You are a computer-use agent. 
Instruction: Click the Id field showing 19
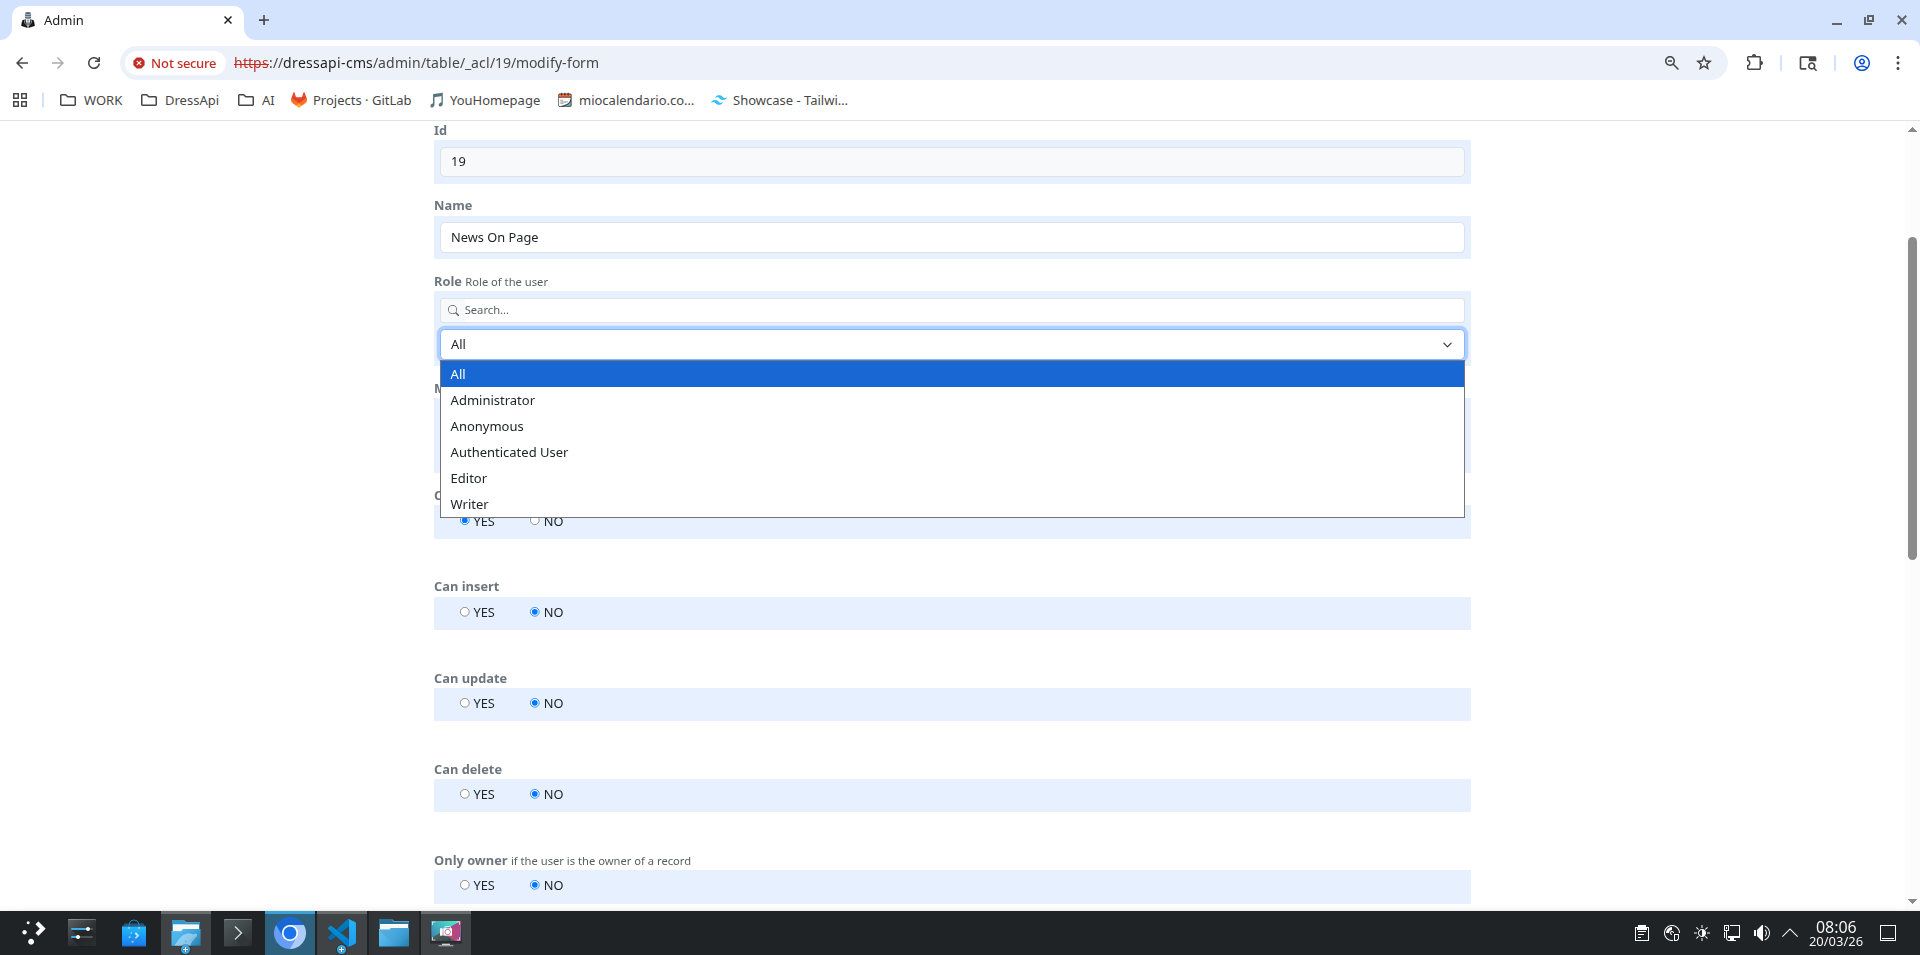pyautogui.click(x=952, y=161)
